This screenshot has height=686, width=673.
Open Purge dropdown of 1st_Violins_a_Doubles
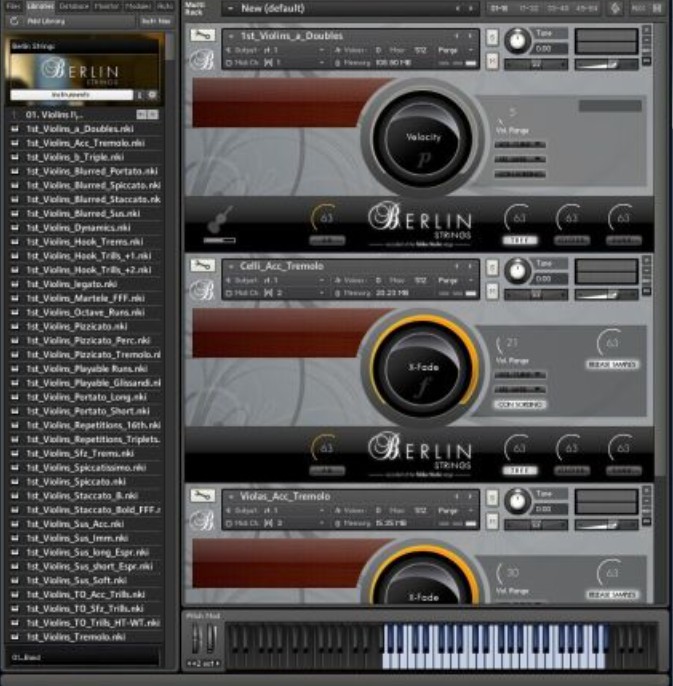pyautogui.click(x=471, y=50)
